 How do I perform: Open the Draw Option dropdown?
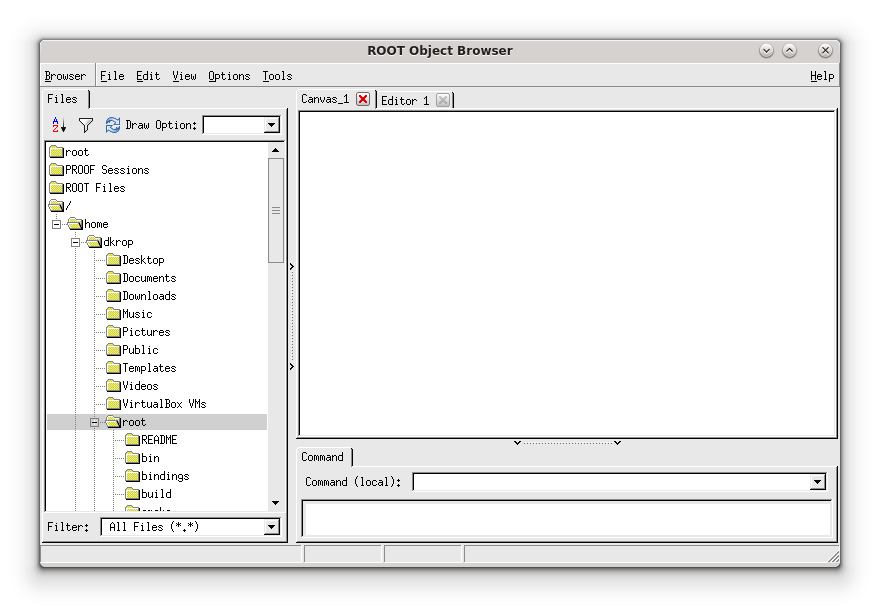click(x=272, y=125)
